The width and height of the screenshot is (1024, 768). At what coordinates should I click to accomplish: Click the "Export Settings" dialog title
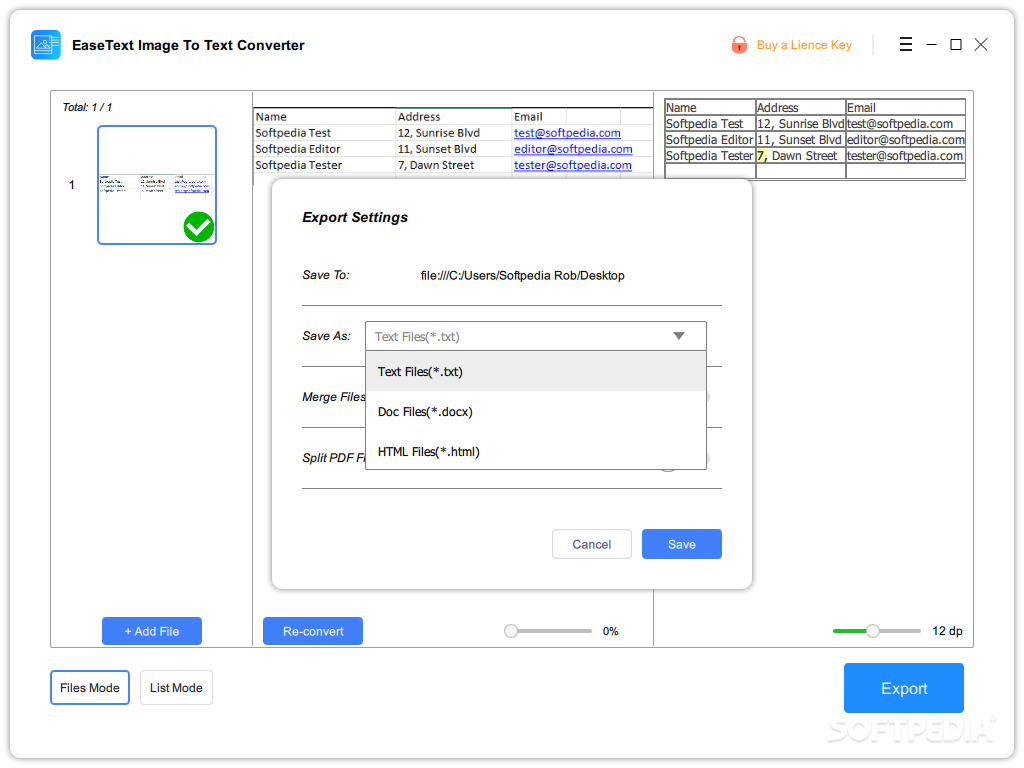[355, 217]
